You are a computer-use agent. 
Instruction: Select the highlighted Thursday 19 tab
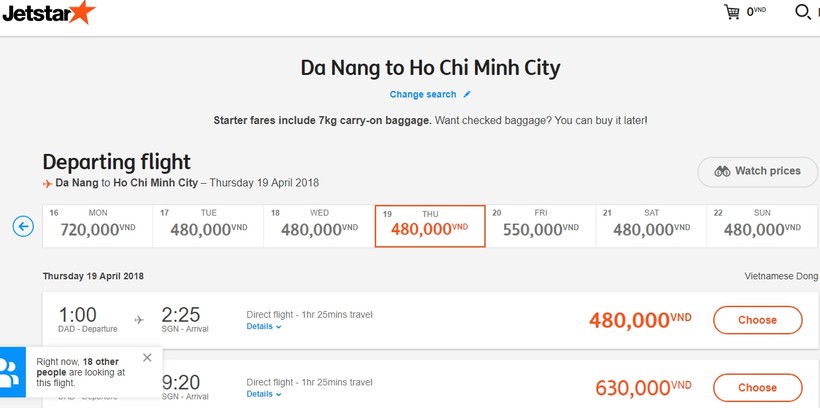click(430, 226)
